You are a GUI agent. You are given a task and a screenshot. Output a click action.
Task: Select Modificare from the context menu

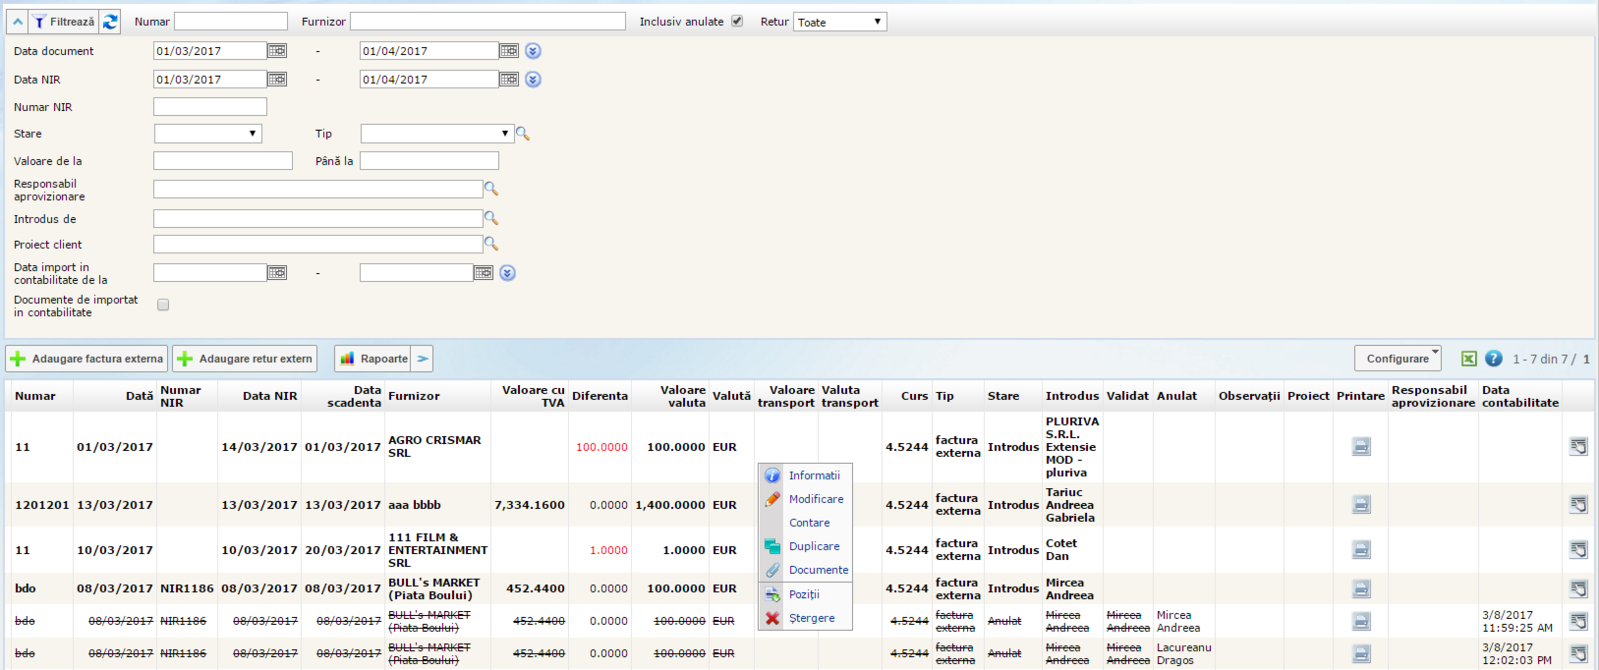pyautogui.click(x=815, y=499)
